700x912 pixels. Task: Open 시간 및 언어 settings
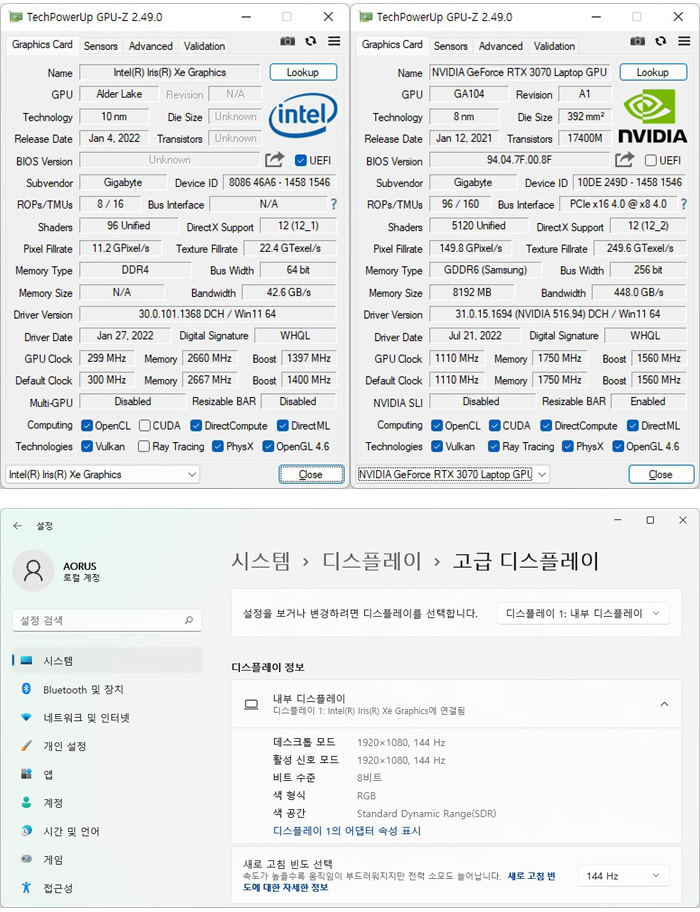107,831
